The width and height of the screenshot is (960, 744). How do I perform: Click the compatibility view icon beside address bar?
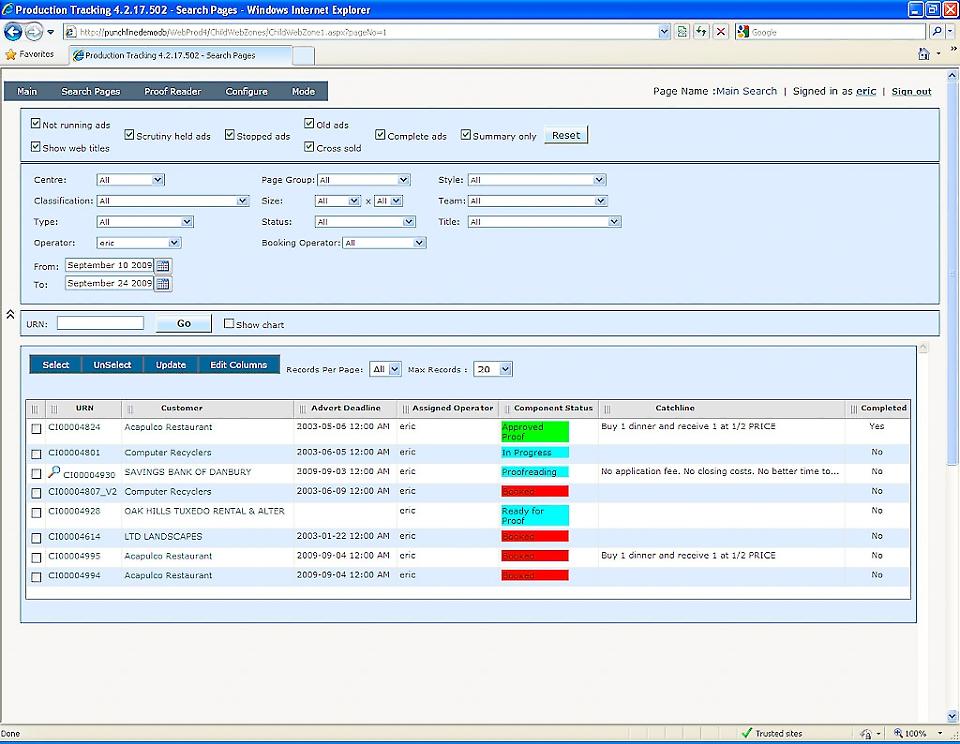(x=681, y=32)
